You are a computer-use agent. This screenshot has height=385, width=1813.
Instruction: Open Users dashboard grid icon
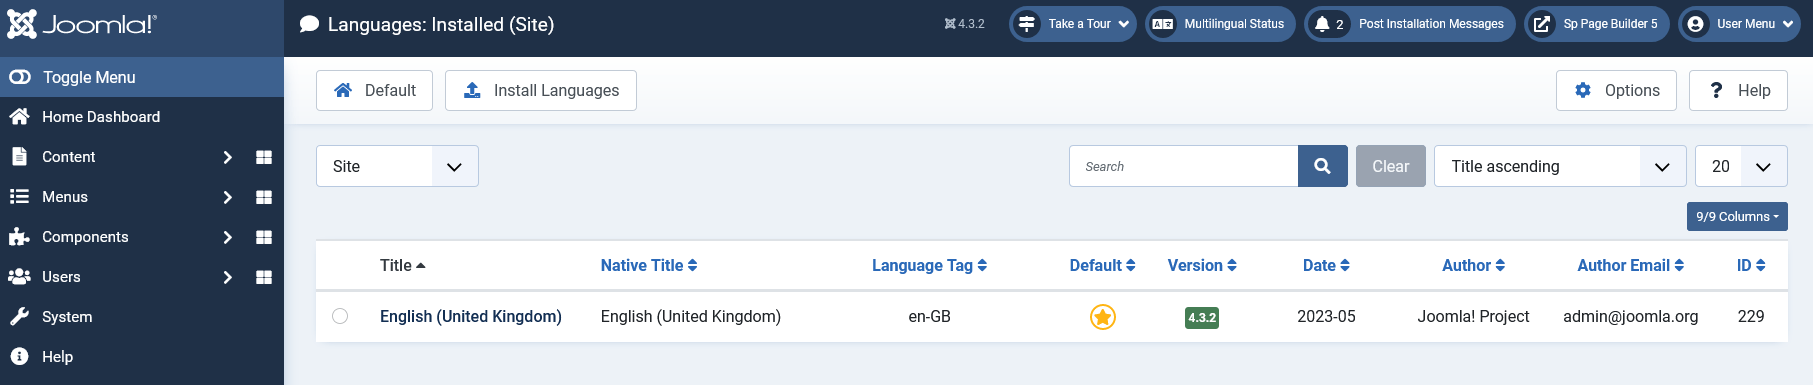tap(264, 277)
